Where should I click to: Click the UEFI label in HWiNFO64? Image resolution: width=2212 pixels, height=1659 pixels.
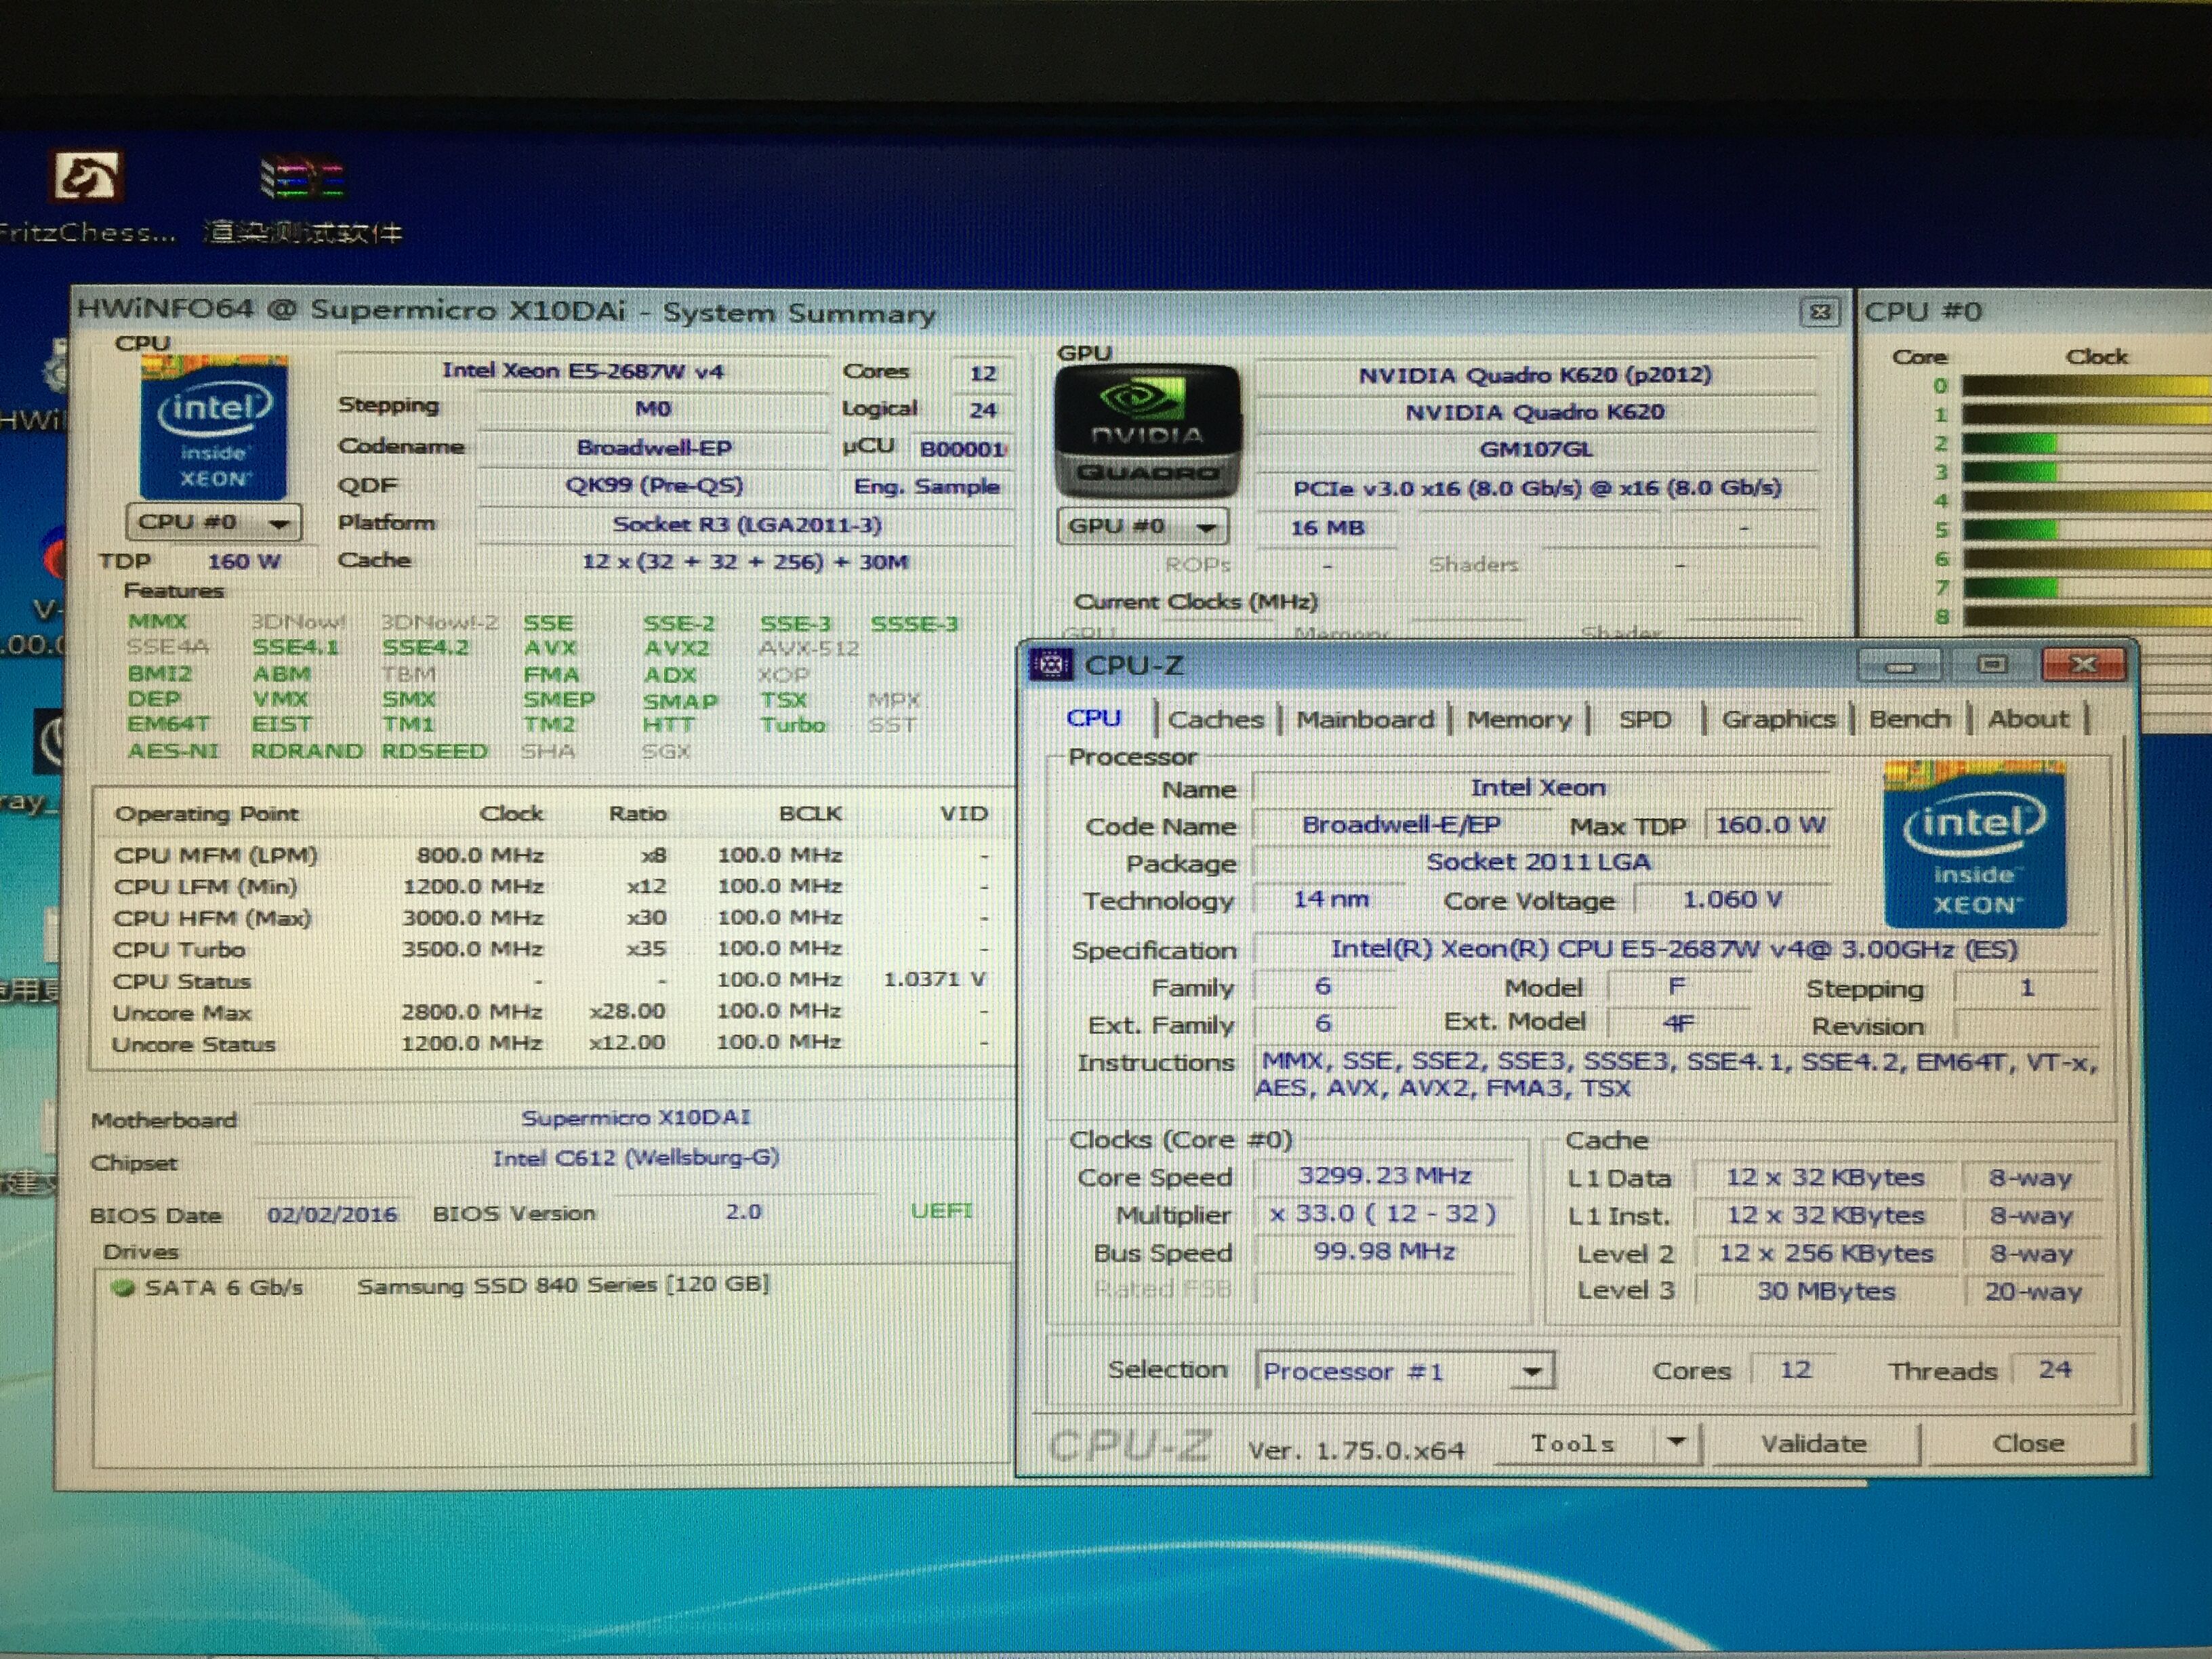(x=941, y=1211)
